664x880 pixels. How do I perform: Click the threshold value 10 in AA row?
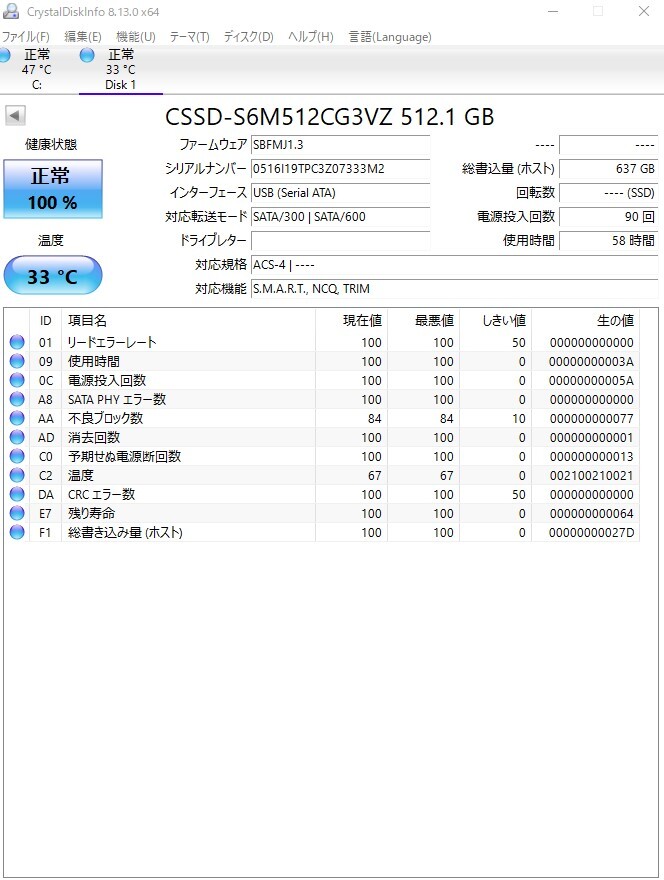(519, 418)
